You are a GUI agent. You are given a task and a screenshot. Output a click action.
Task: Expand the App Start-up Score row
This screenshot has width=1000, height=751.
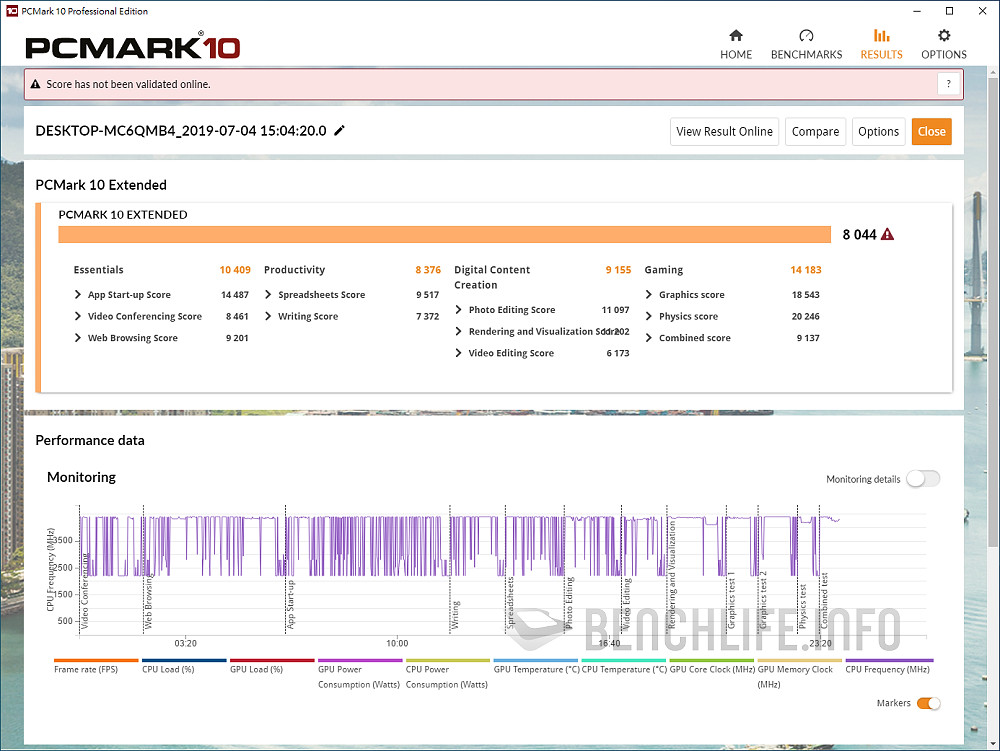pos(79,295)
